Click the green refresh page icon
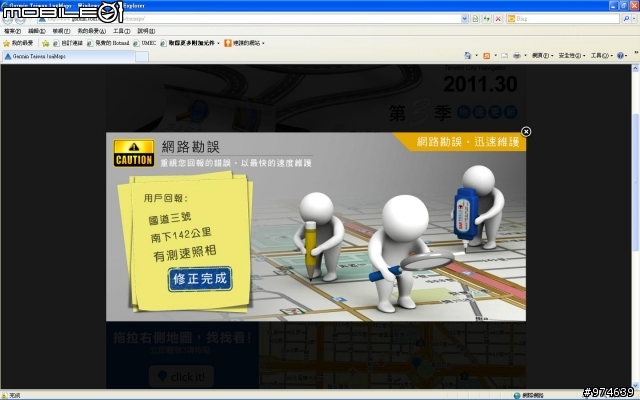Viewport: 640px width, 400px height. (x=487, y=19)
